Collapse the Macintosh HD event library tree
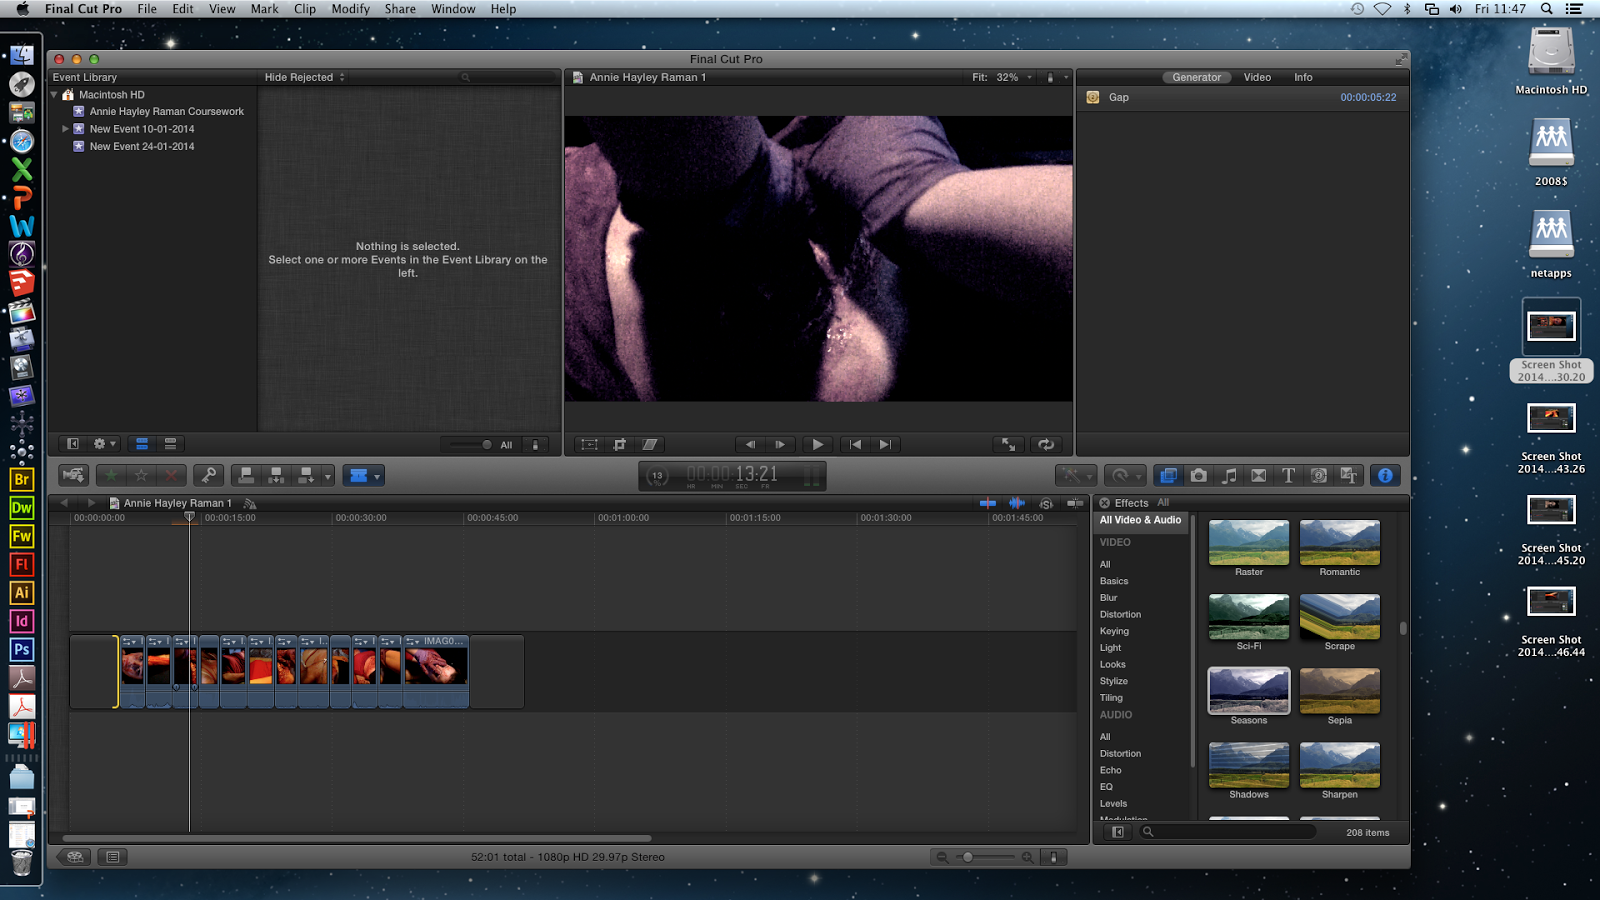 tap(55, 94)
